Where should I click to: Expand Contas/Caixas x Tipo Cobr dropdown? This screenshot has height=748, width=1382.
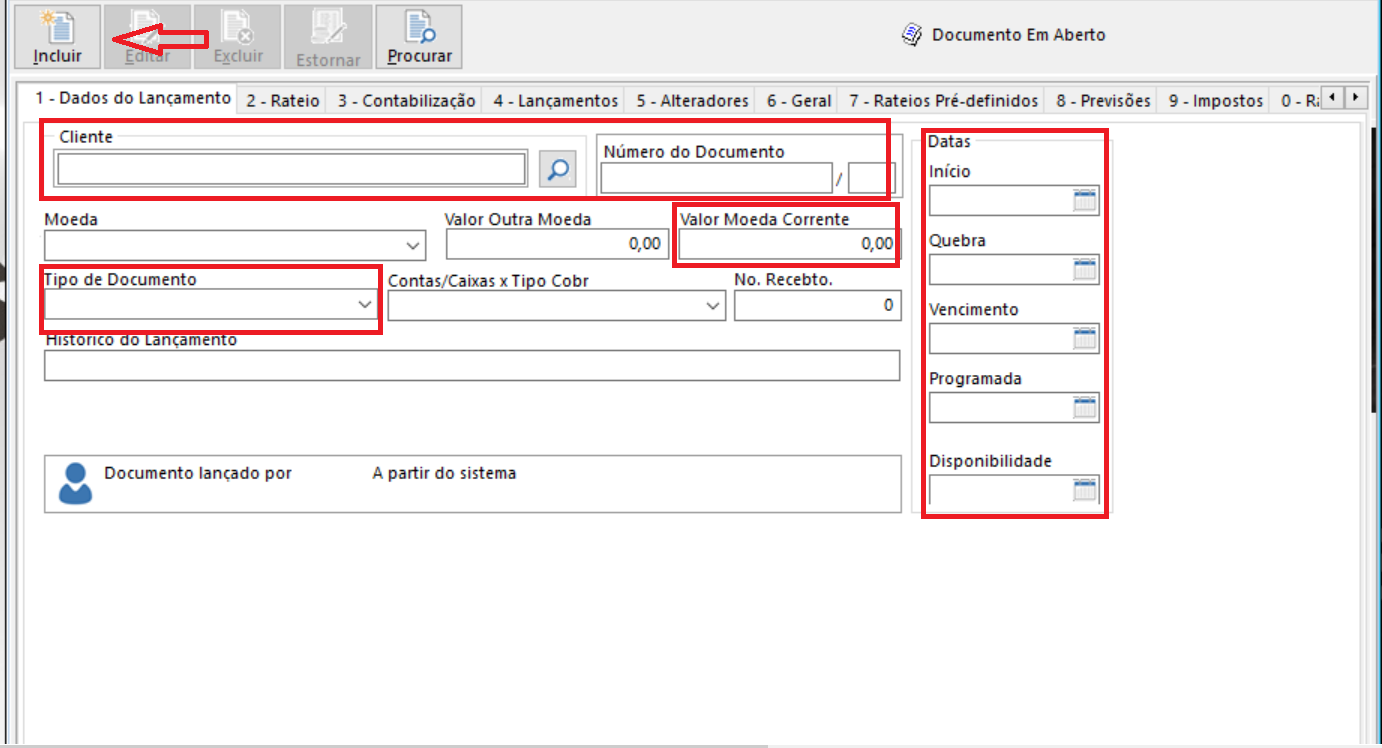(713, 305)
